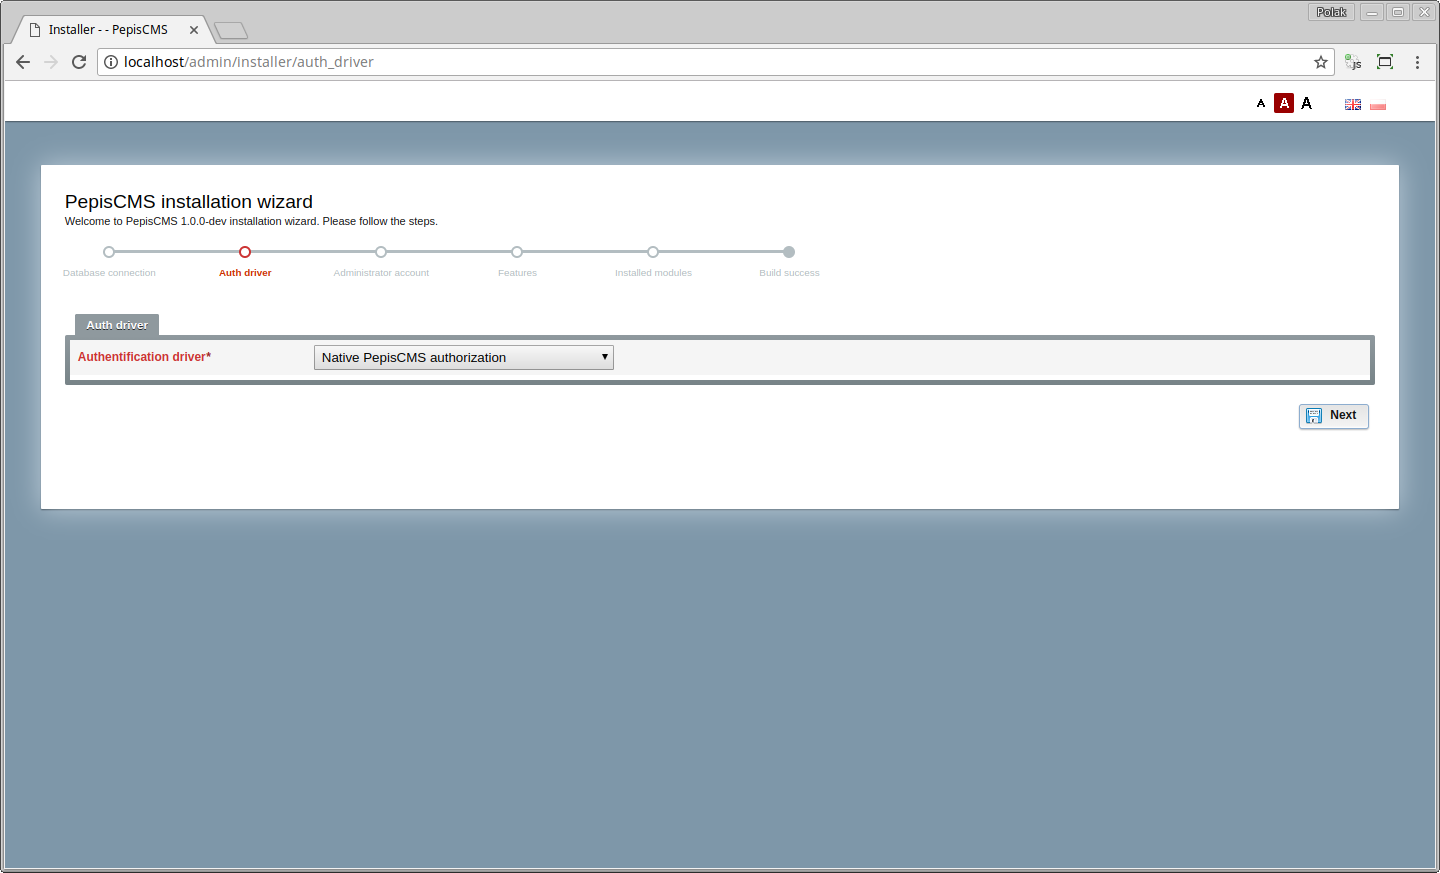The width and height of the screenshot is (1440, 873).
Task: Close the browser window
Action: point(1424,12)
